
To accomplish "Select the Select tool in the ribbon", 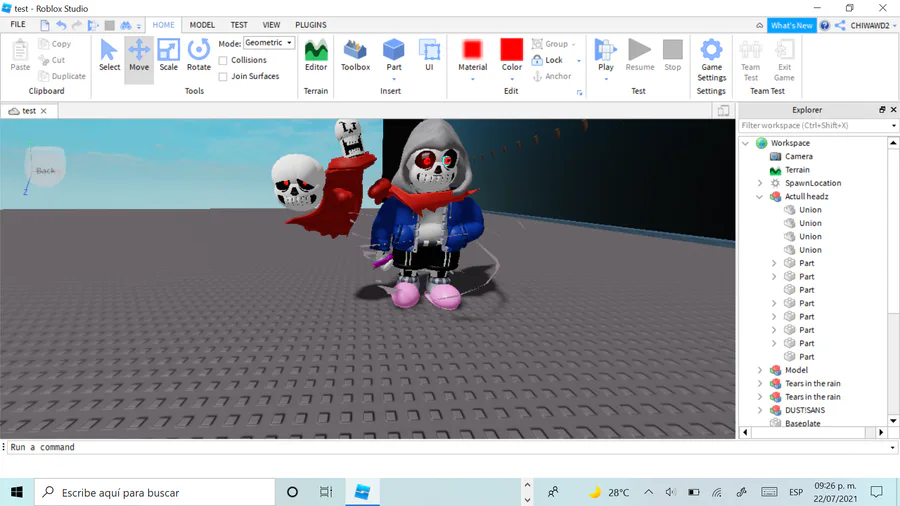I will click(x=109, y=55).
